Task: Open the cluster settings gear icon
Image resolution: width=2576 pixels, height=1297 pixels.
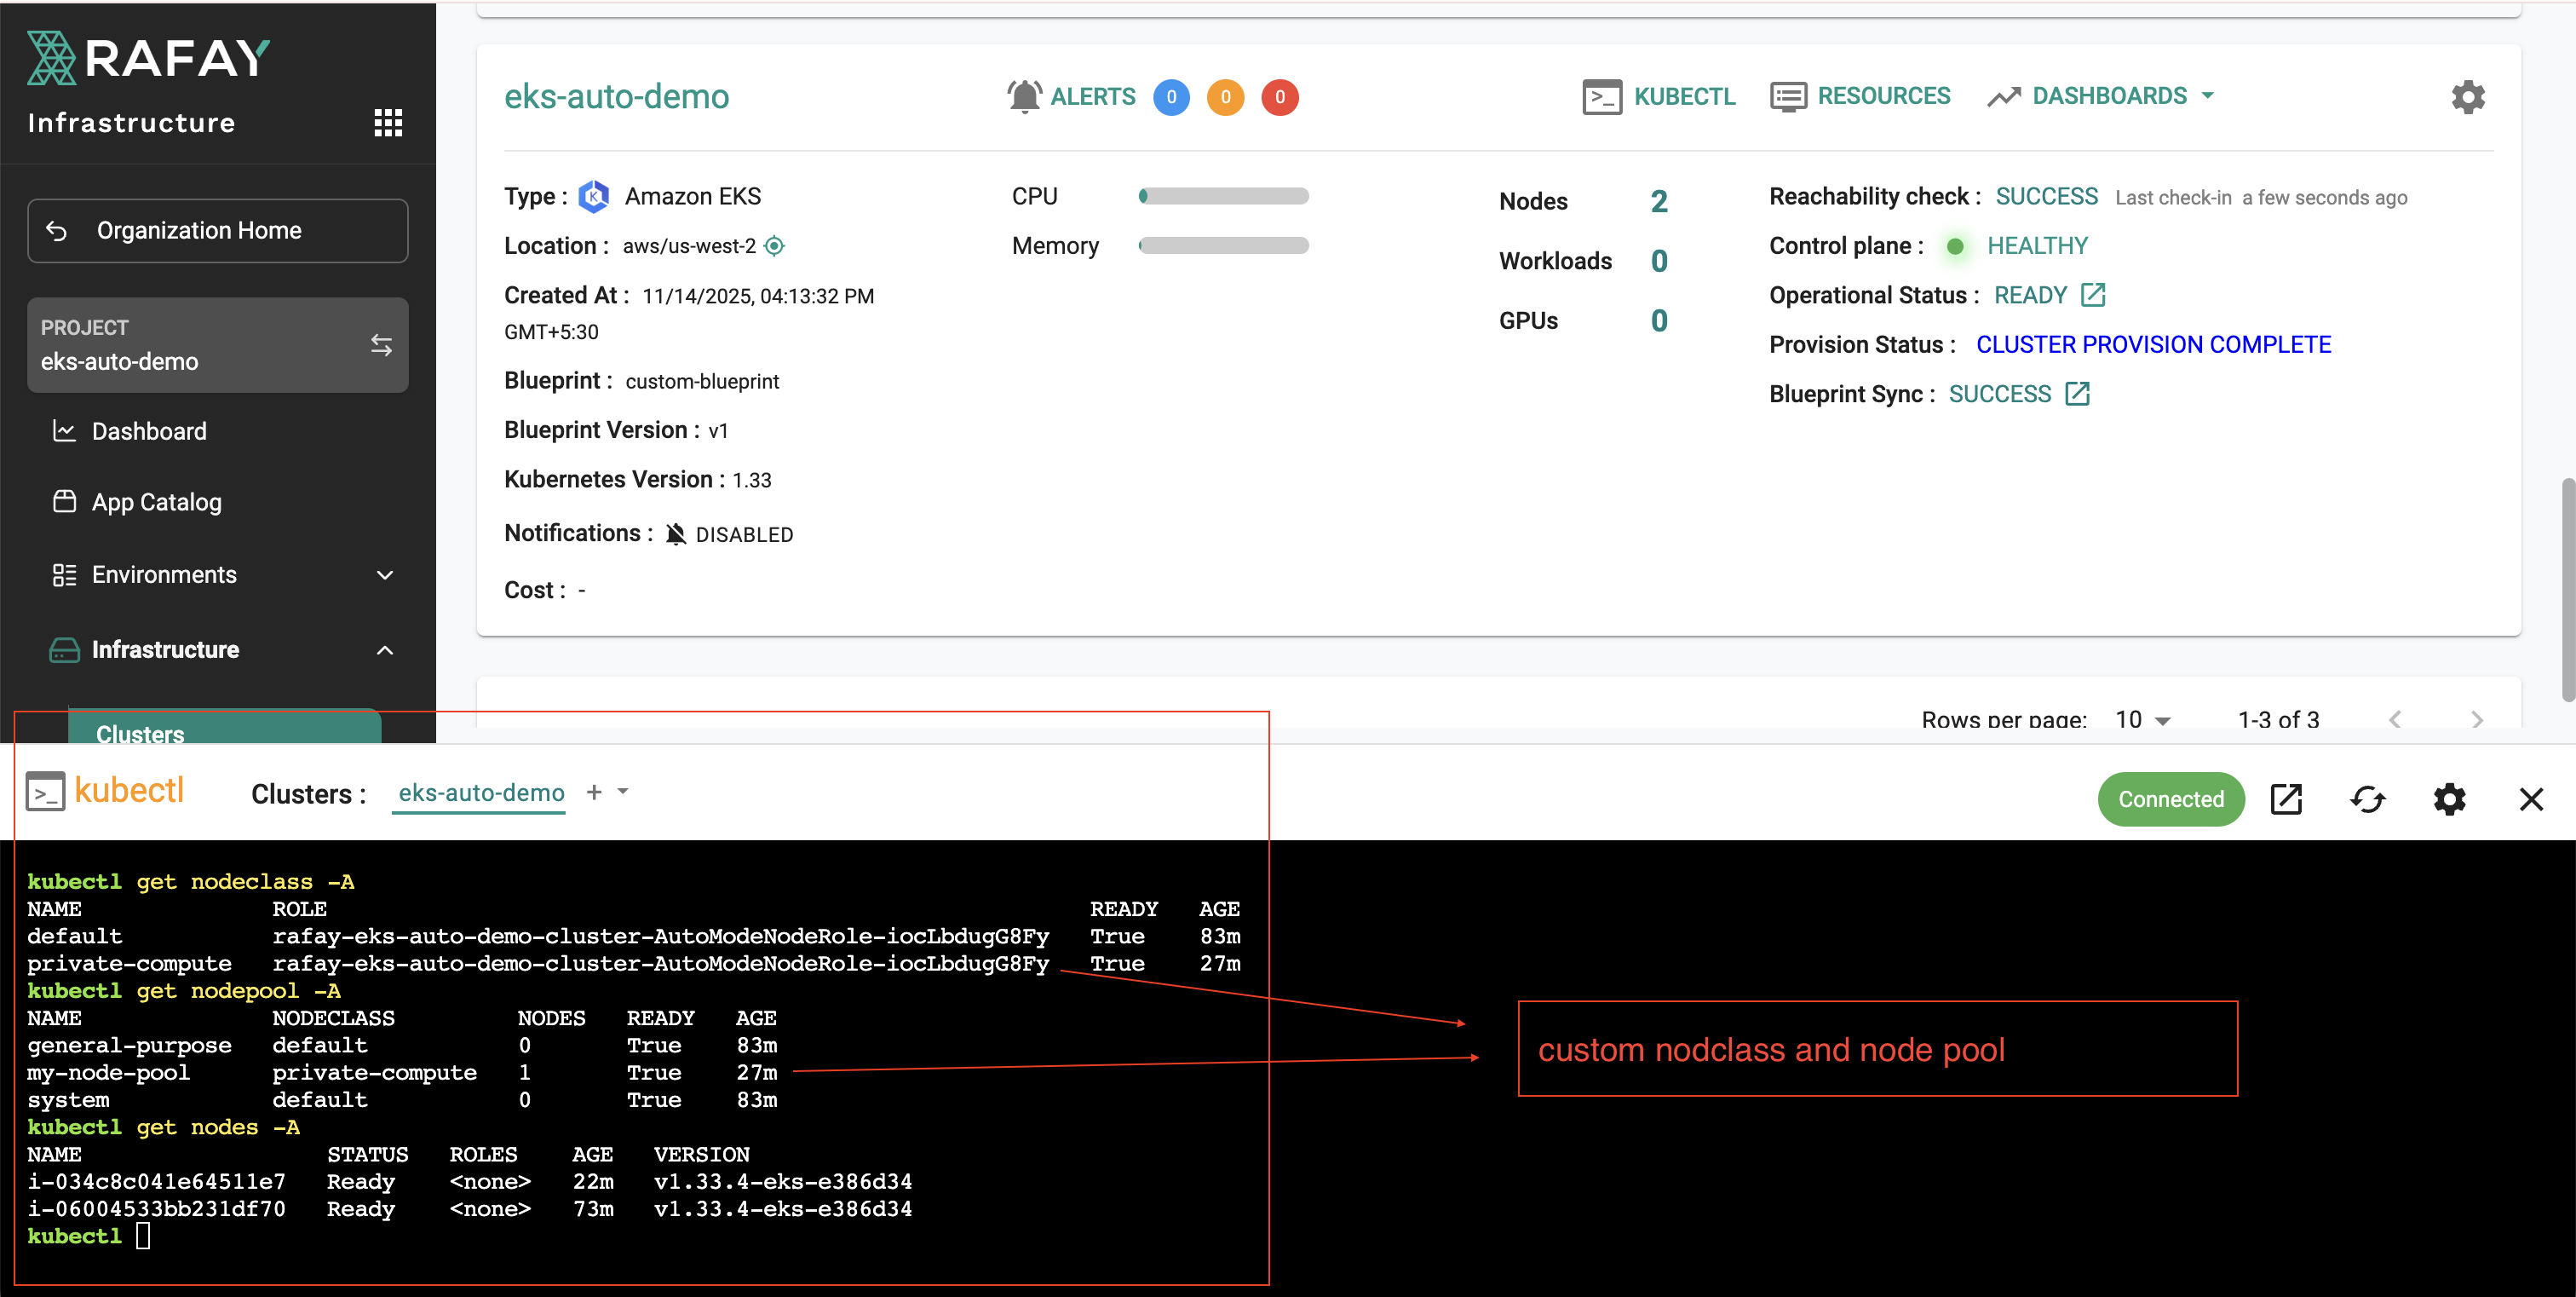Action: coord(2467,97)
